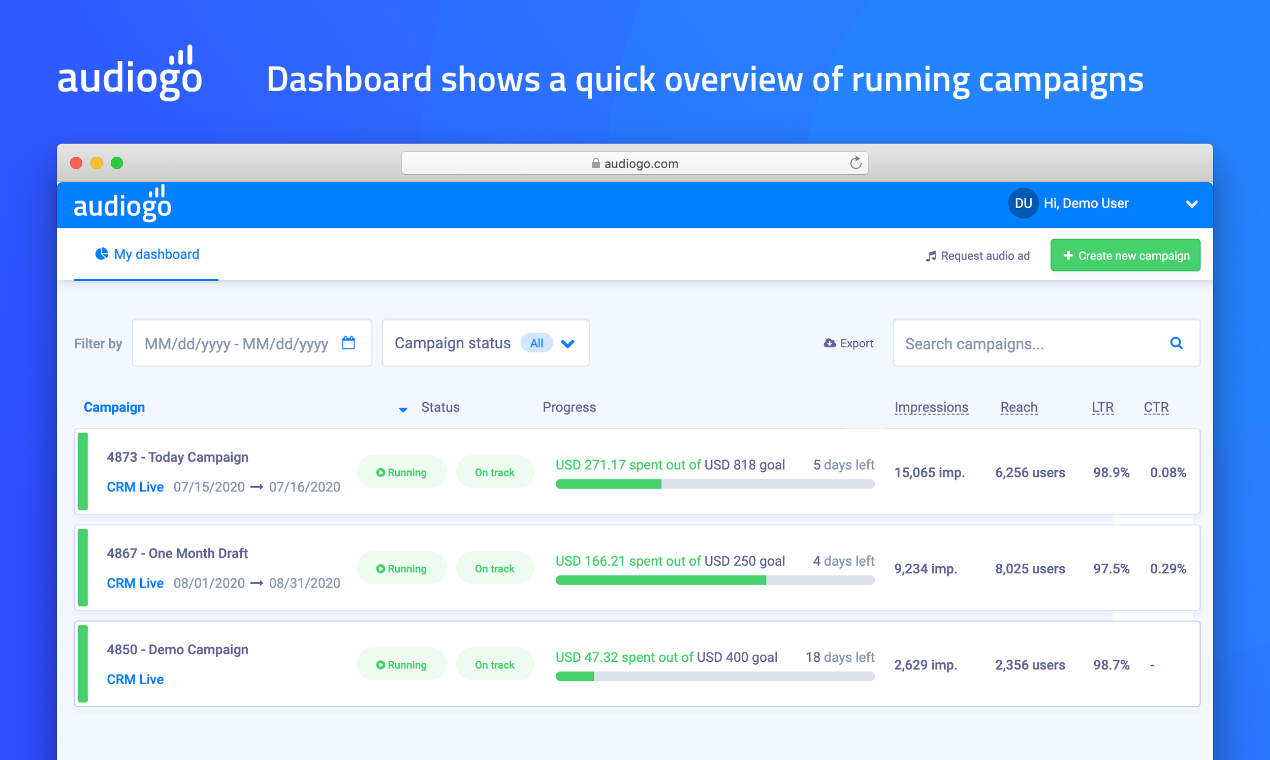Screen dimensions: 1270x760
Task: Click the music note icon beside Request audio ad
Action: pyautogui.click(x=930, y=256)
